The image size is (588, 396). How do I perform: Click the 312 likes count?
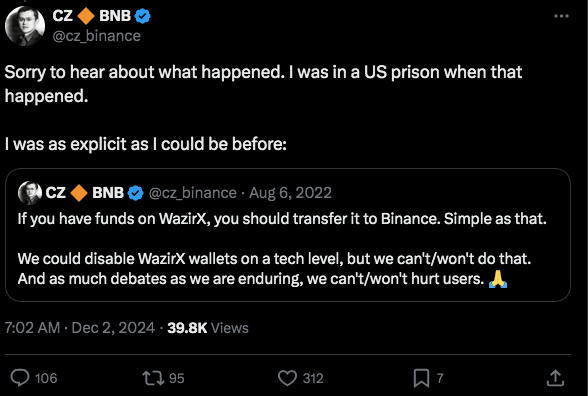(313, 378)
